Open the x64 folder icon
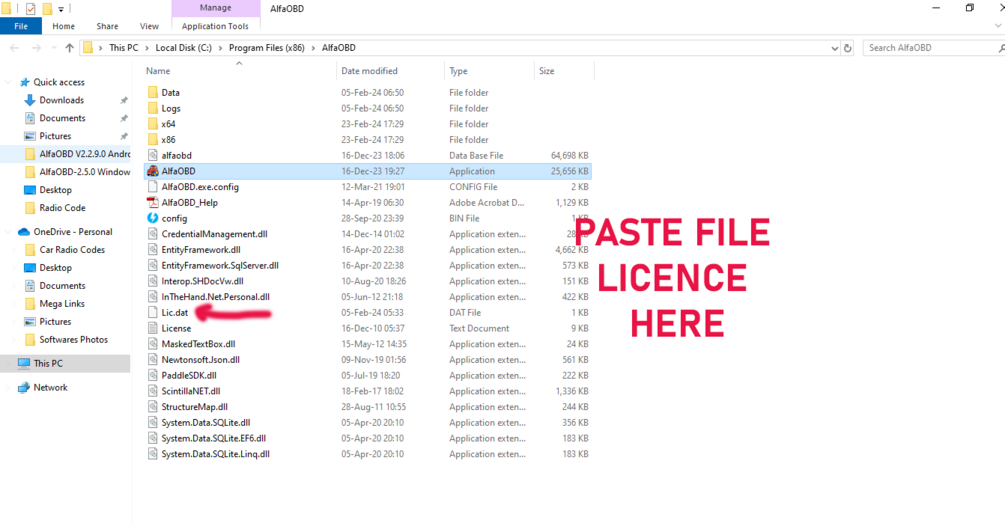The width and height of the screenshot is (1005, 526). (153, 124)
